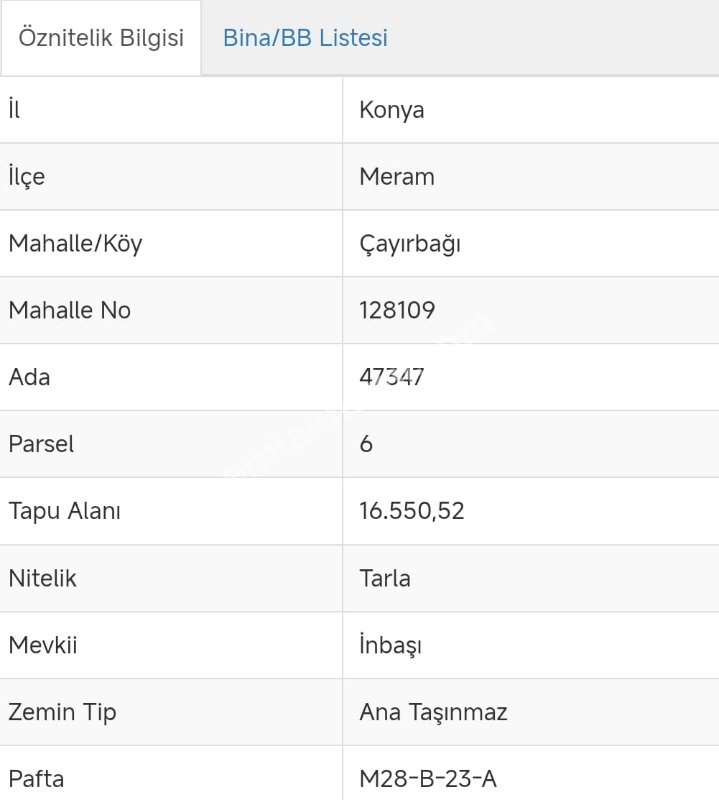Viewport: 719px width, 800px height.
Task: Select the İlçe row label
Action: click(26, 177)
